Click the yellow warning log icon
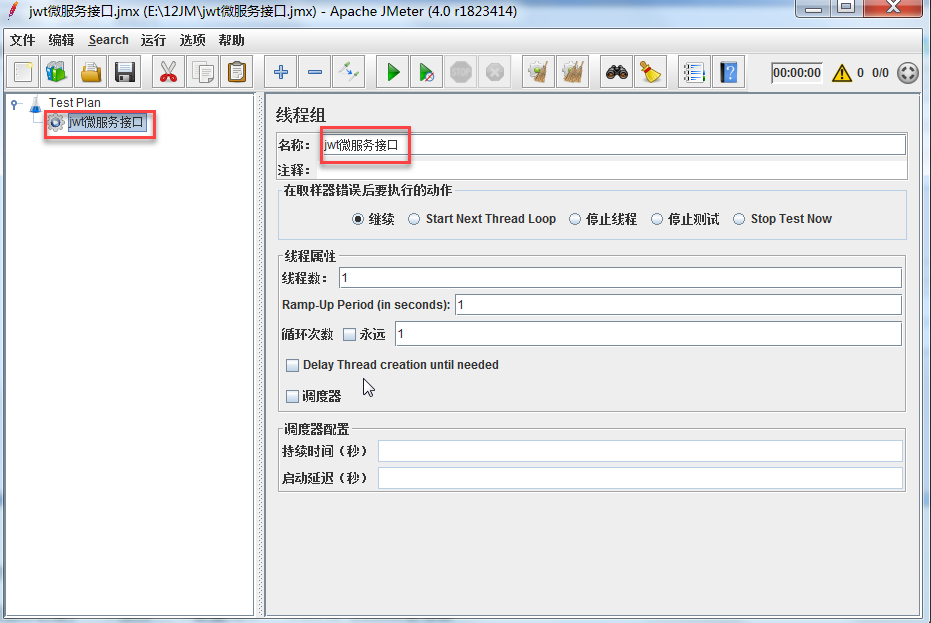This screenshot has width=931, height=623. pos(841,73)
